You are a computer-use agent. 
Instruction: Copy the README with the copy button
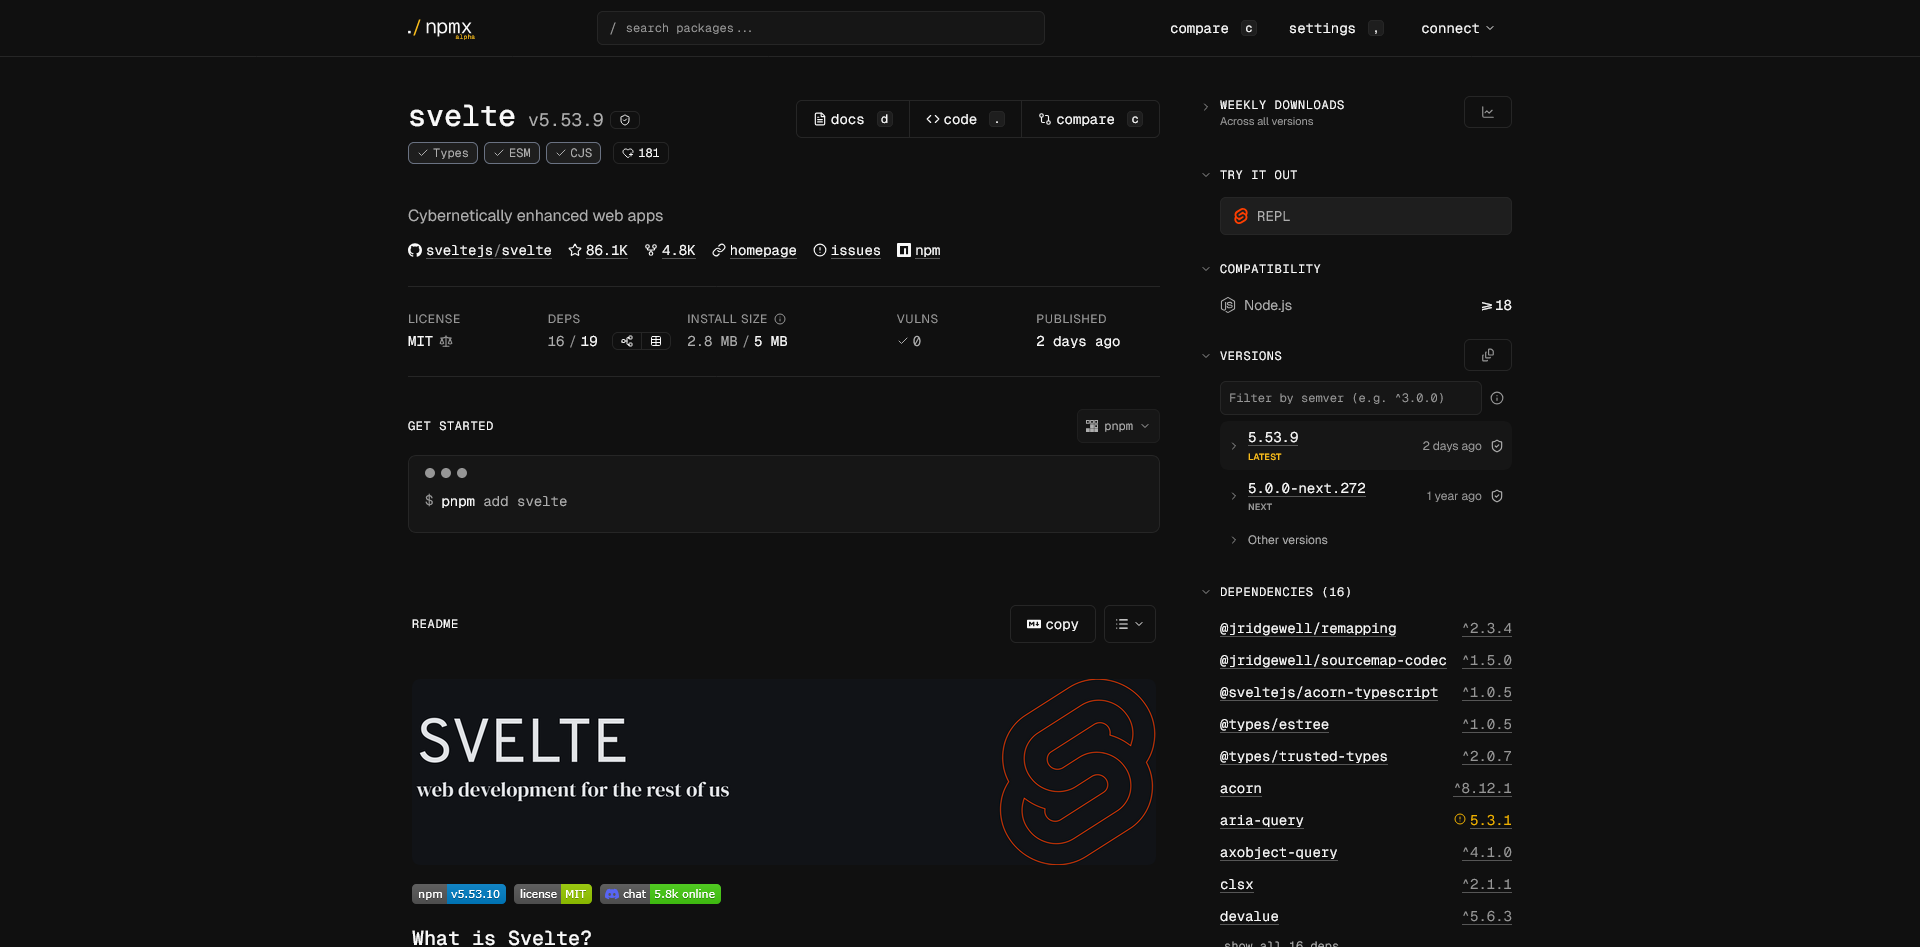(1053, 624)
